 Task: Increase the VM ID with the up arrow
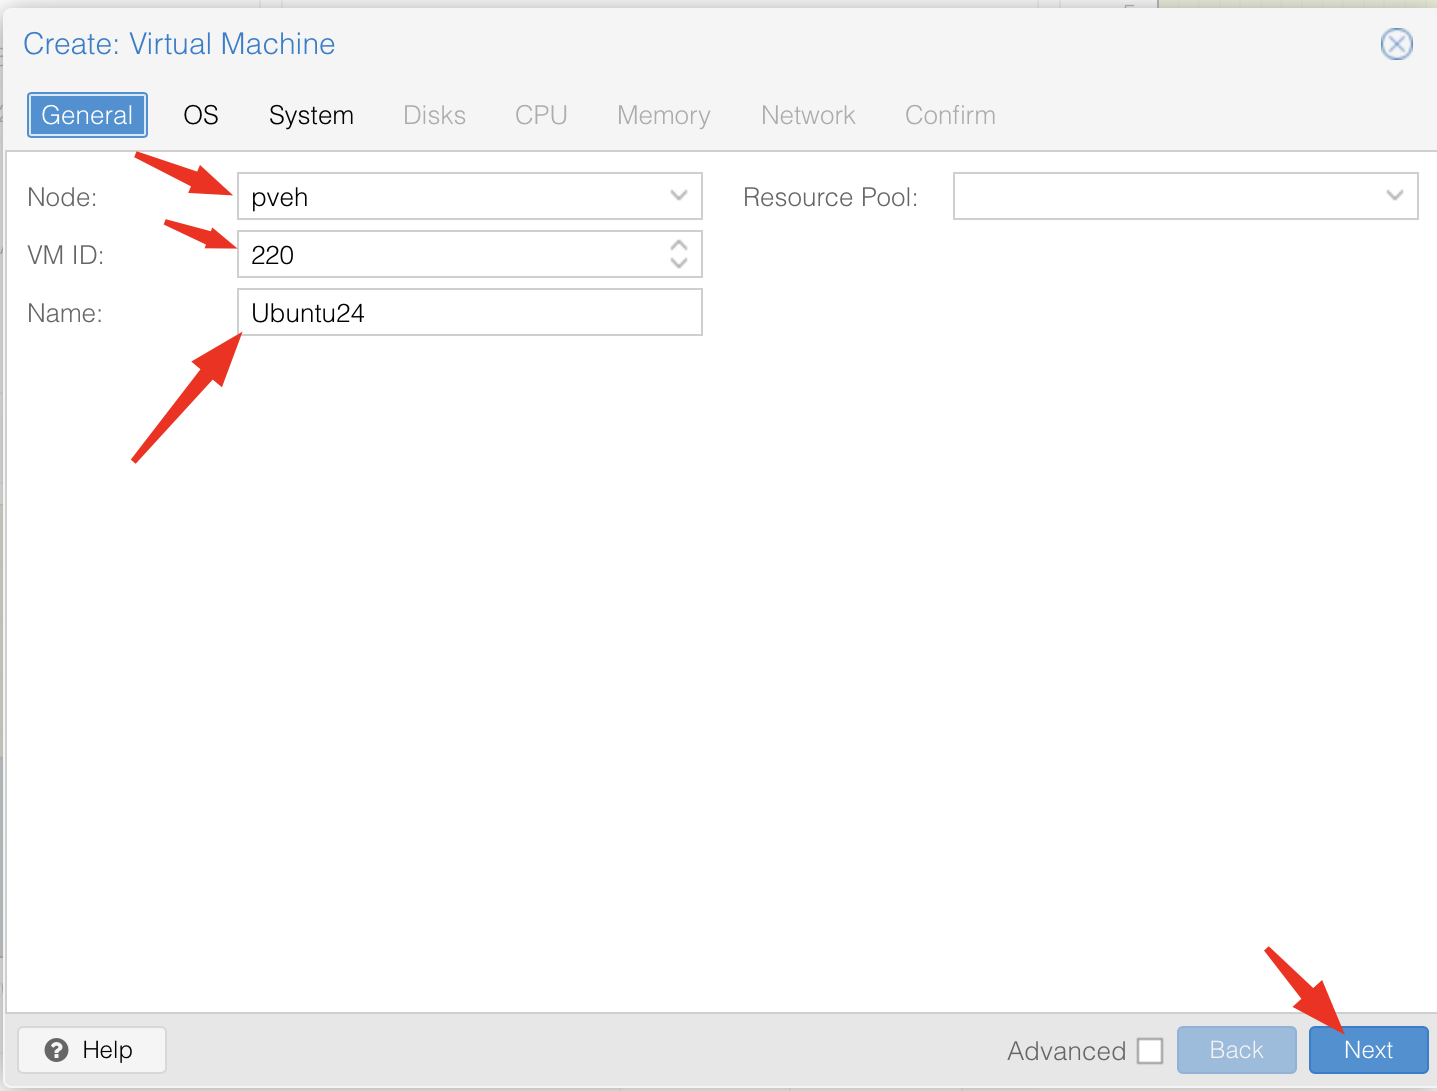pyautogui.click(x=679, y=245)
